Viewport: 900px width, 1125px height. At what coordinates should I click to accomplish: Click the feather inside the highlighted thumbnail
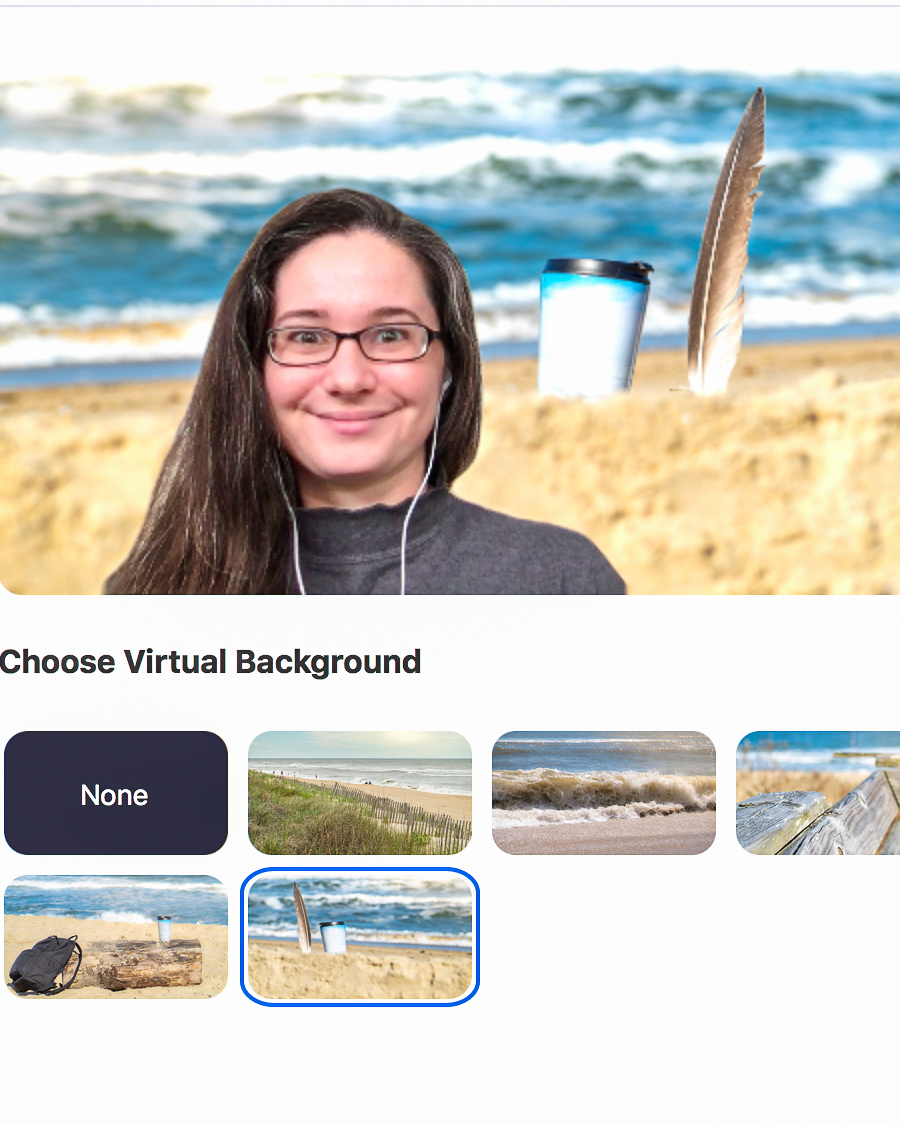[x=302, y=918]
